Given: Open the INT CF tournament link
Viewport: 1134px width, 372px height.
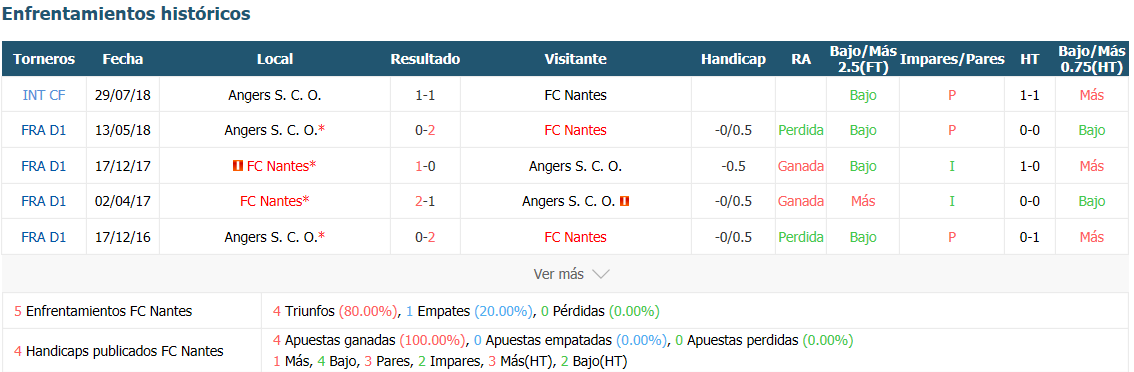Looking at the screenshot, I should coord(44,95).
